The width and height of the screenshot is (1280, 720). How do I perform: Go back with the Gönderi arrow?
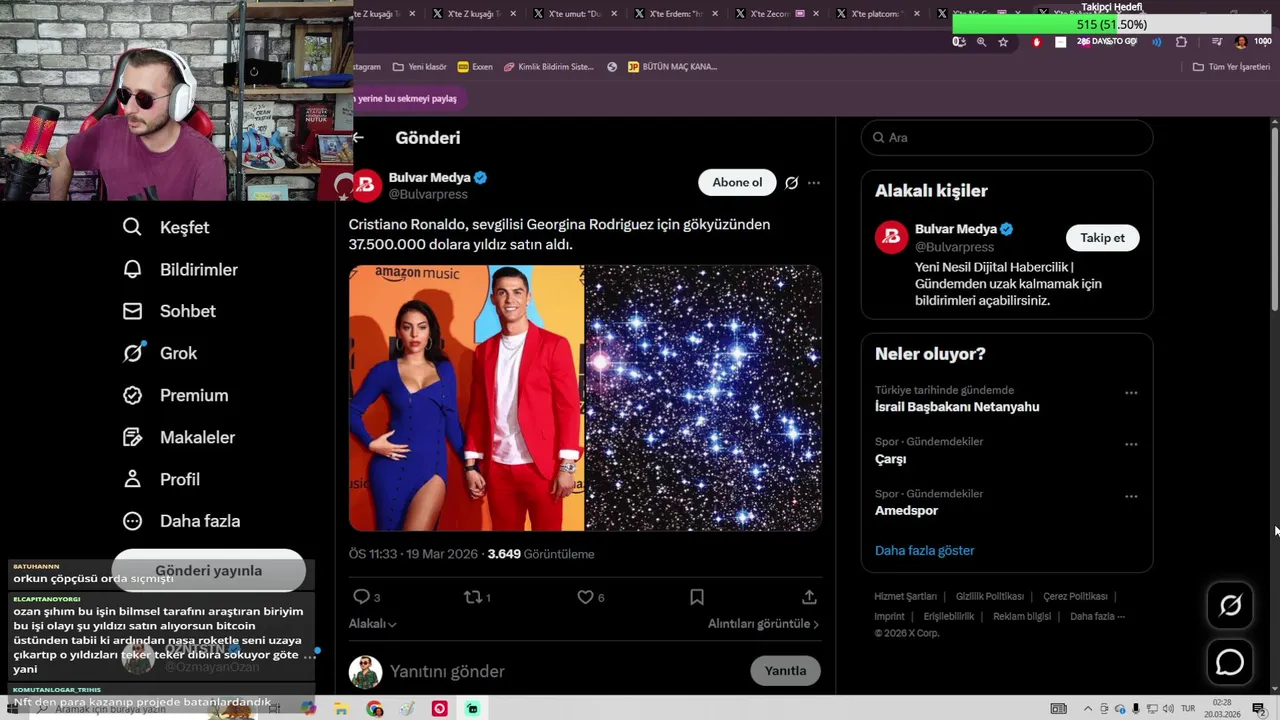[x=358, y=138]
